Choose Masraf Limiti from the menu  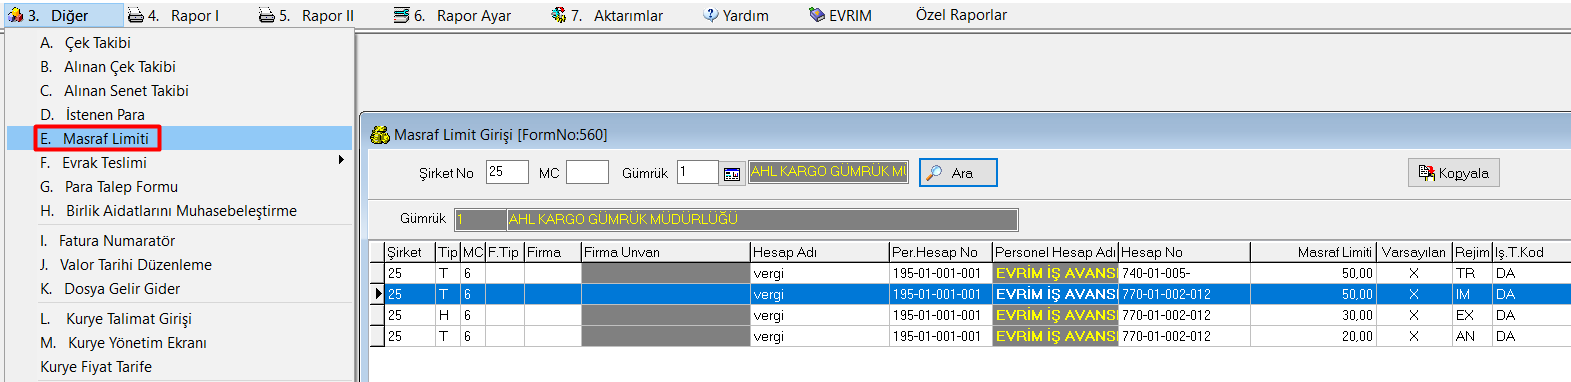(x=180, y=138)
